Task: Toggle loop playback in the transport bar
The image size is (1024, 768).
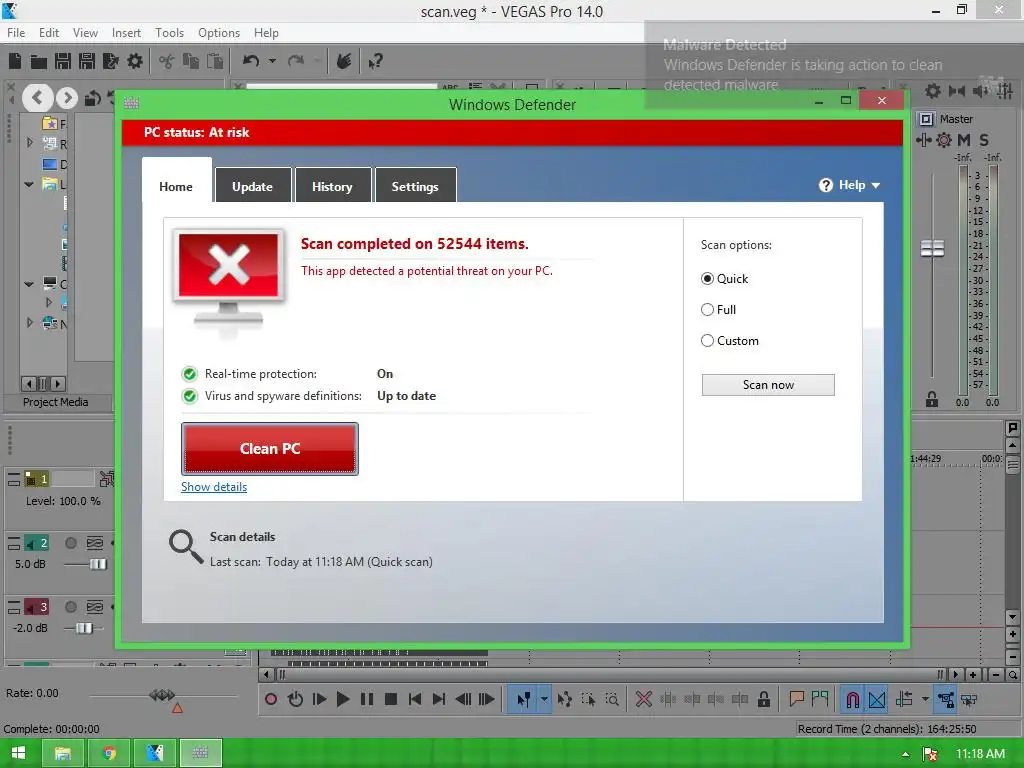Action: [x=295, y=699]
